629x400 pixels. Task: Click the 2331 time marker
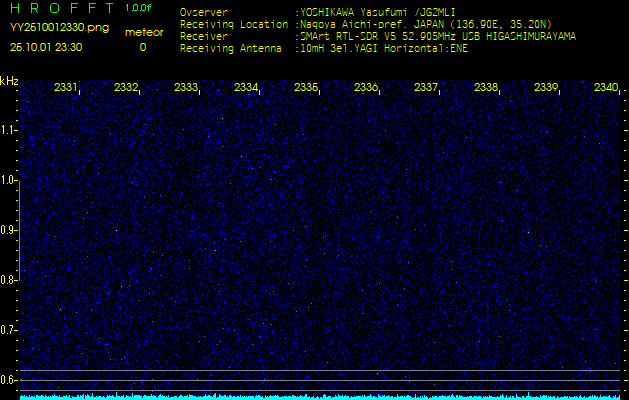66,88
